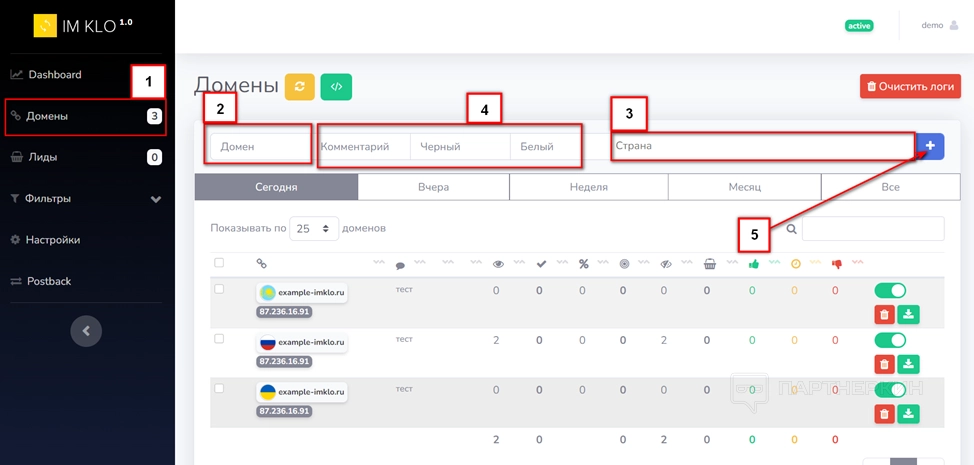Image resolution: width=974 pixels, height=465 pixels.
Task: Open the Страна country selector
Action: tap(763, 147)
